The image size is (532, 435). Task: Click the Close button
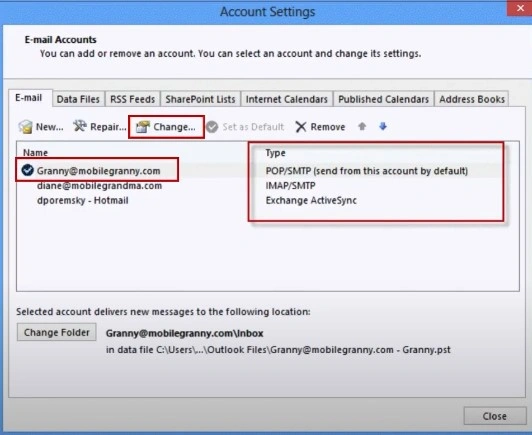coord(495,416)
